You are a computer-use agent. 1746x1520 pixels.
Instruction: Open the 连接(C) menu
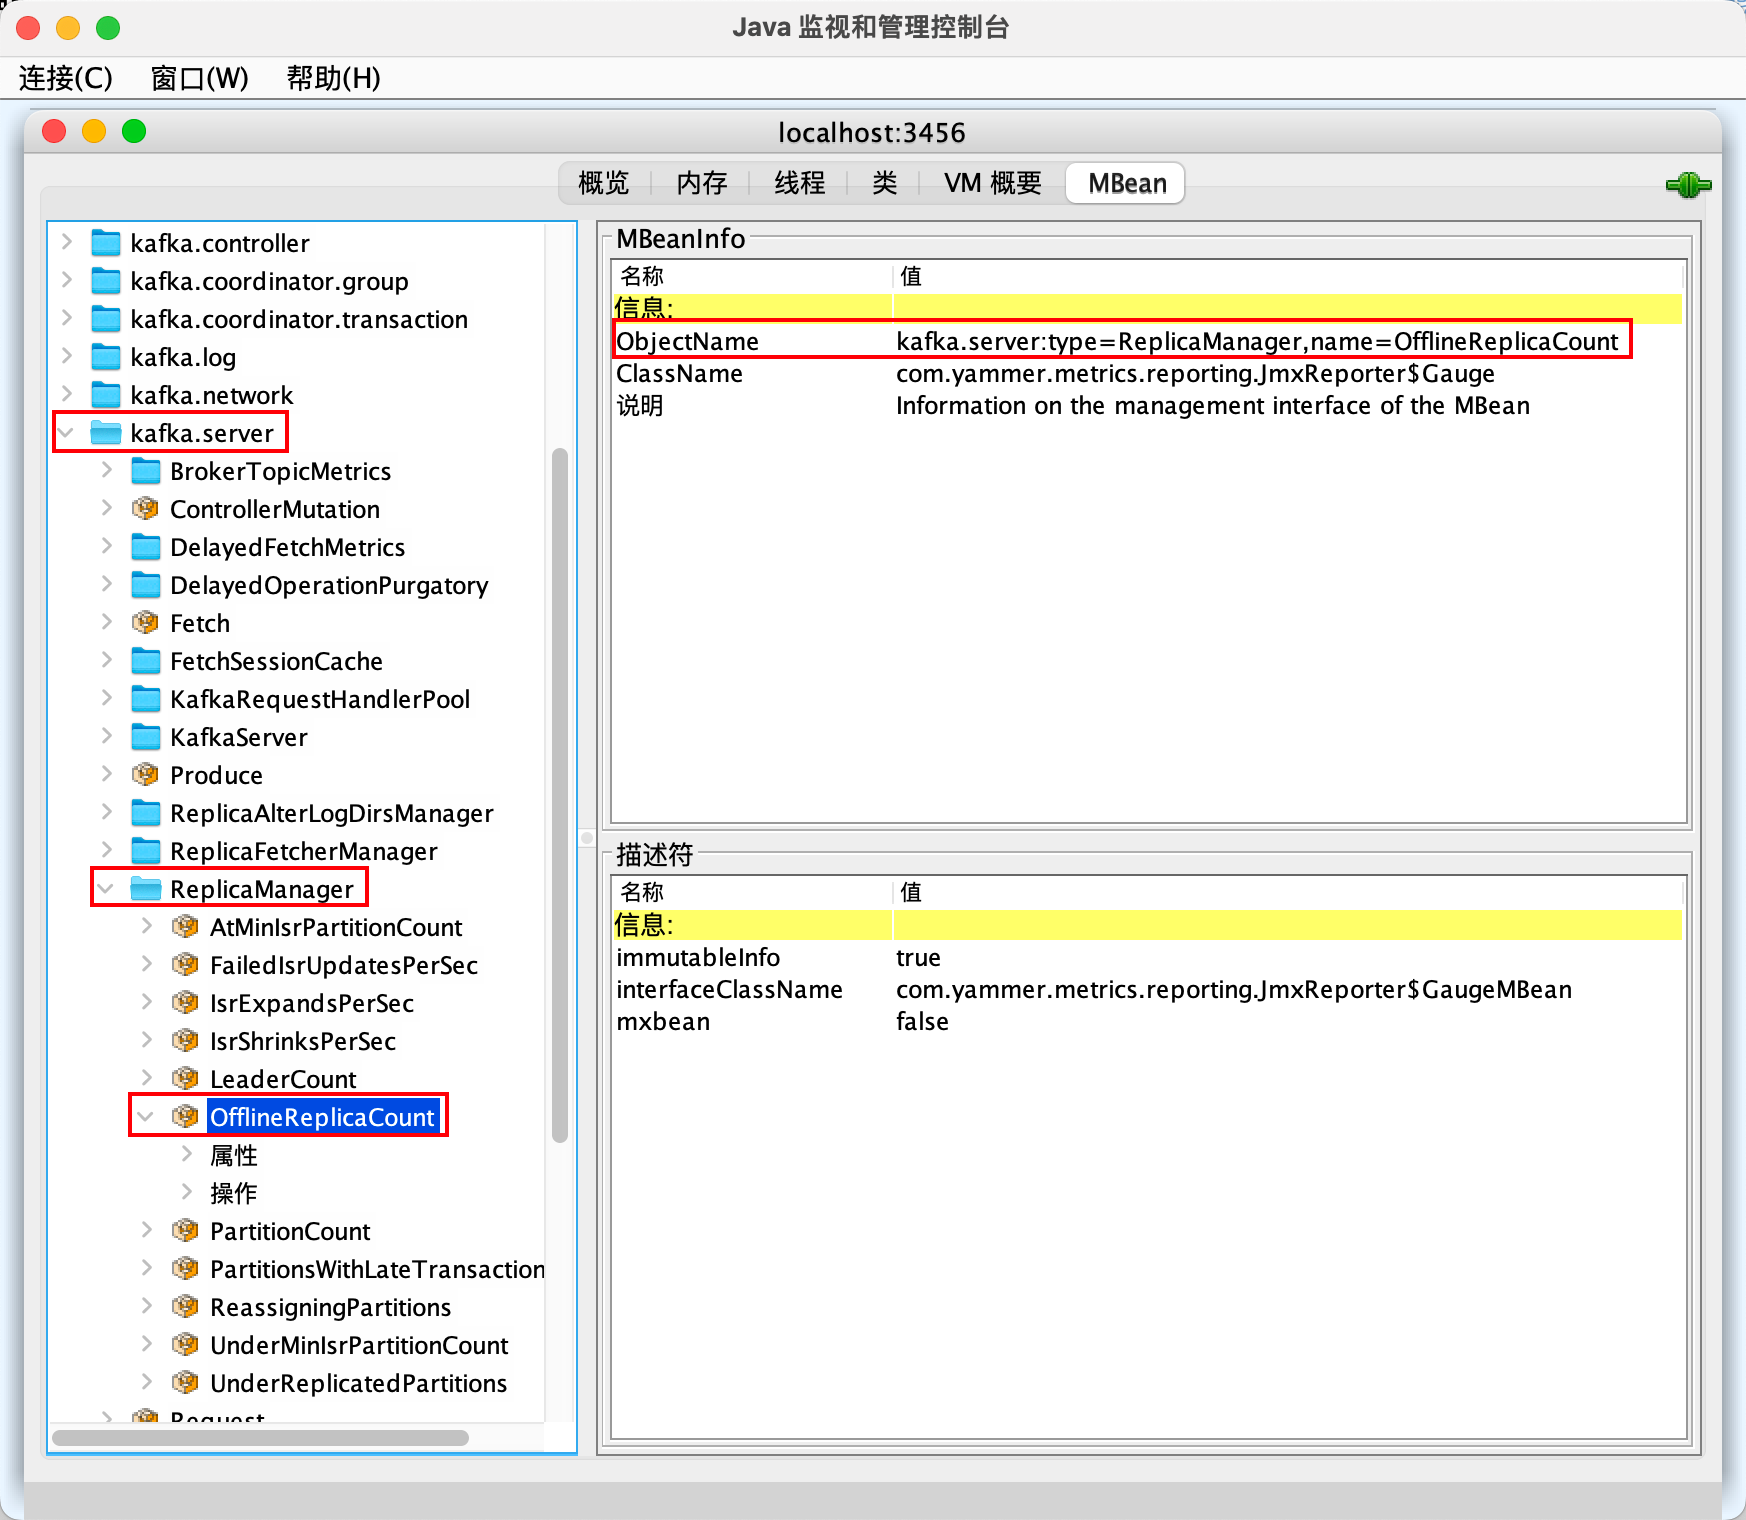[x=66, y=78]
